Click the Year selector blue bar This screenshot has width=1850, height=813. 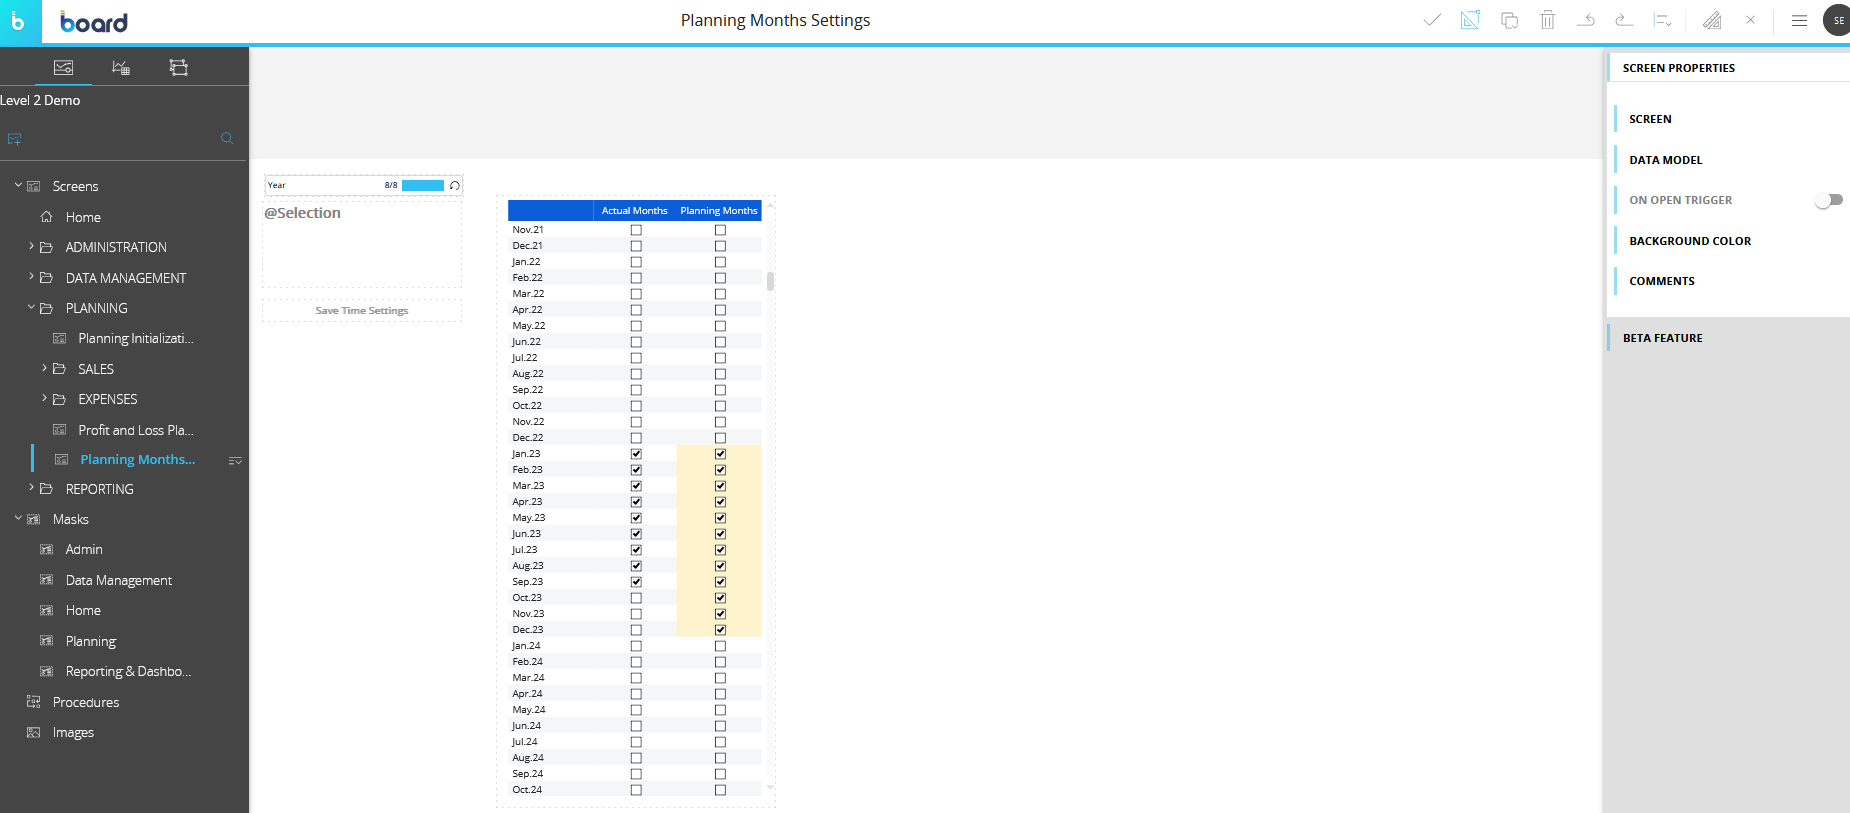(x=423, y=185)
